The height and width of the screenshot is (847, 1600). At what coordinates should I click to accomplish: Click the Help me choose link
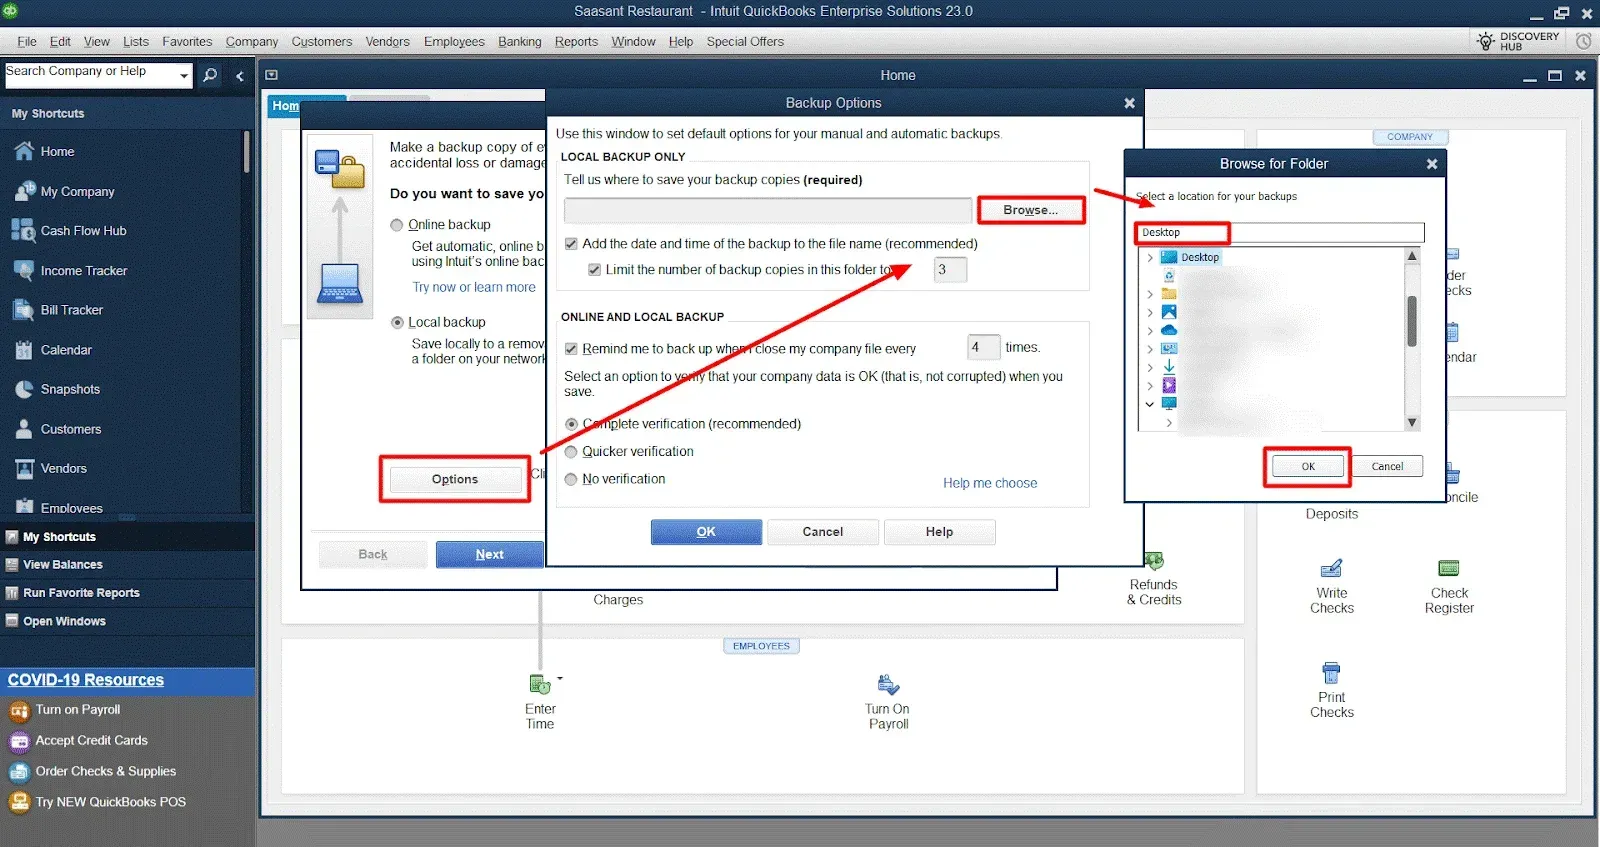point(989,483)
